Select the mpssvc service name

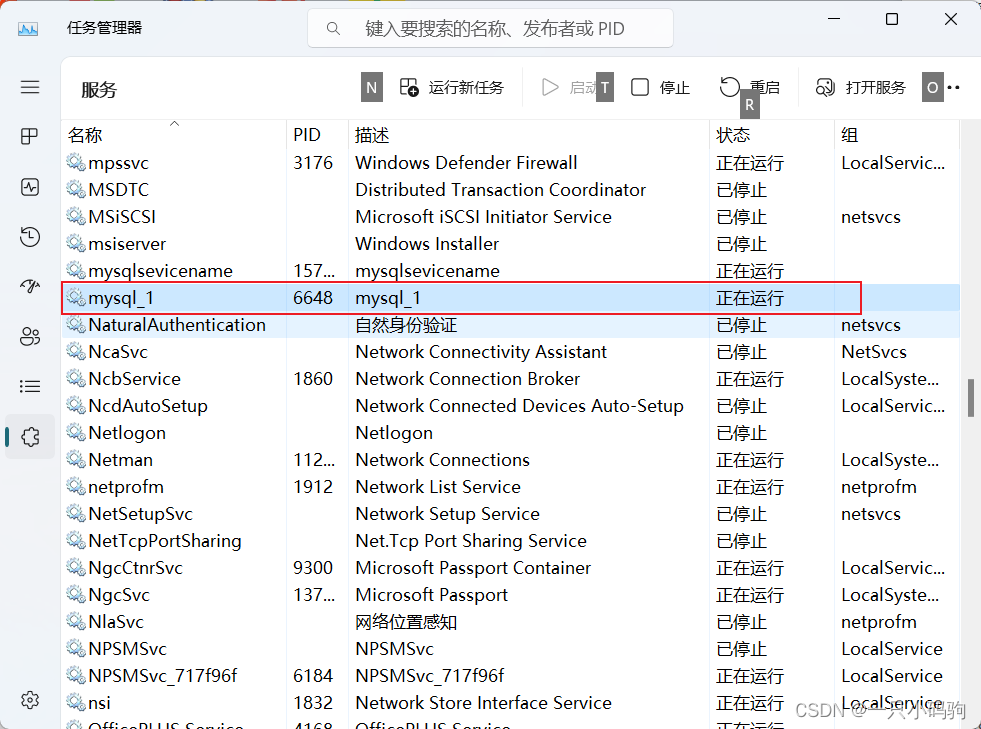pyautogui.click(x=118, y=163)
